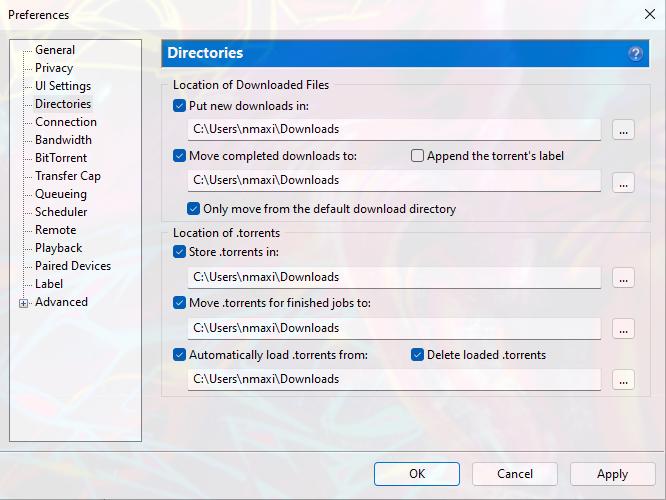
Task: Click the 'Put new downloads in' path field
Action: tap(394, 130)
